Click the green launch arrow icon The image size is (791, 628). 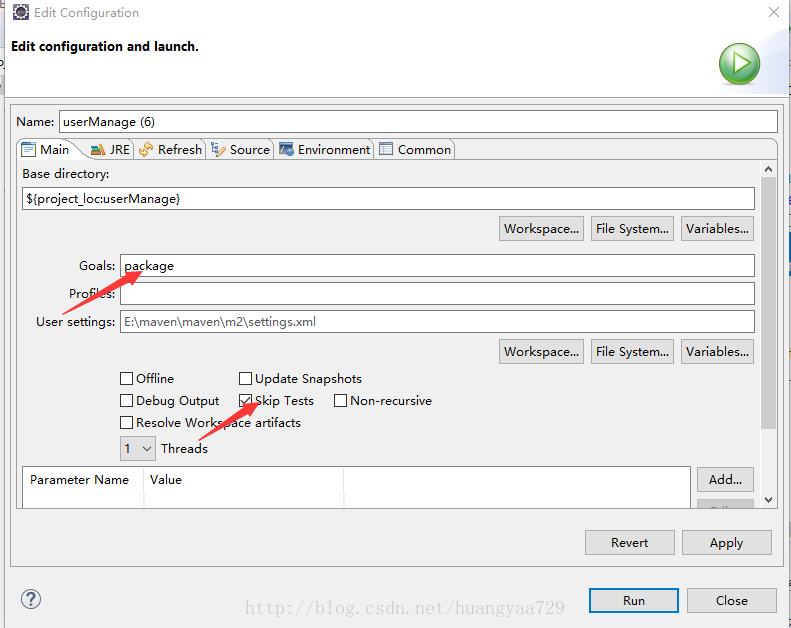click(739, 64)
